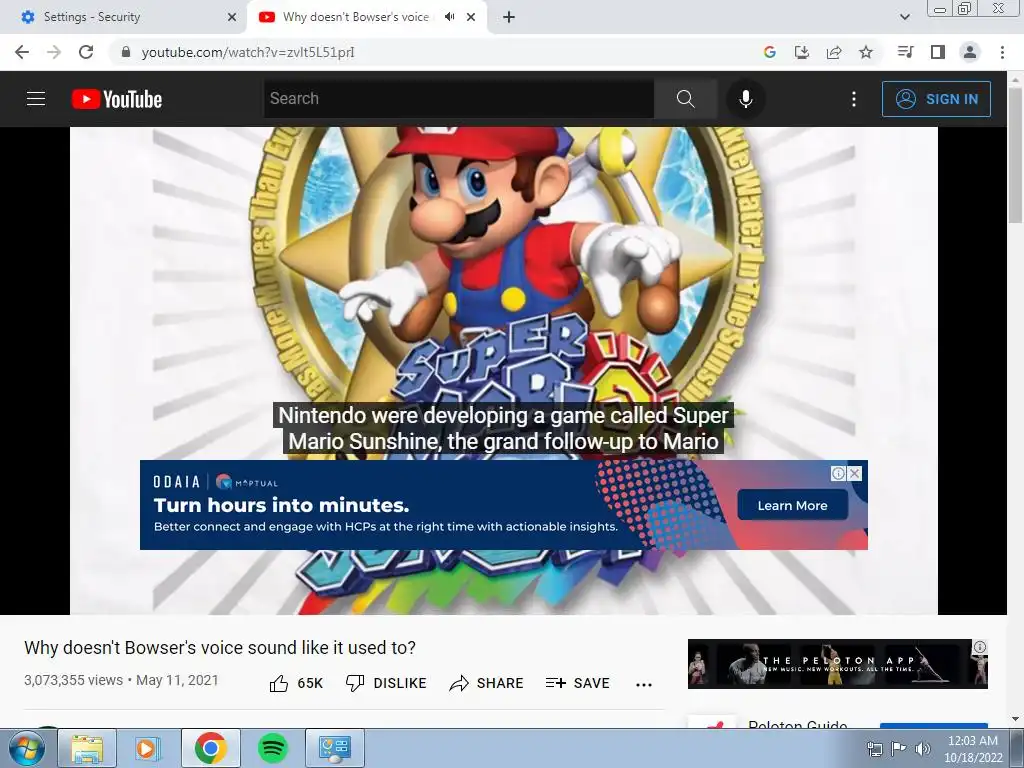Open the Chrome profile avatar
The width and height of the screenshot is (1024, 768).
point(970,52)
